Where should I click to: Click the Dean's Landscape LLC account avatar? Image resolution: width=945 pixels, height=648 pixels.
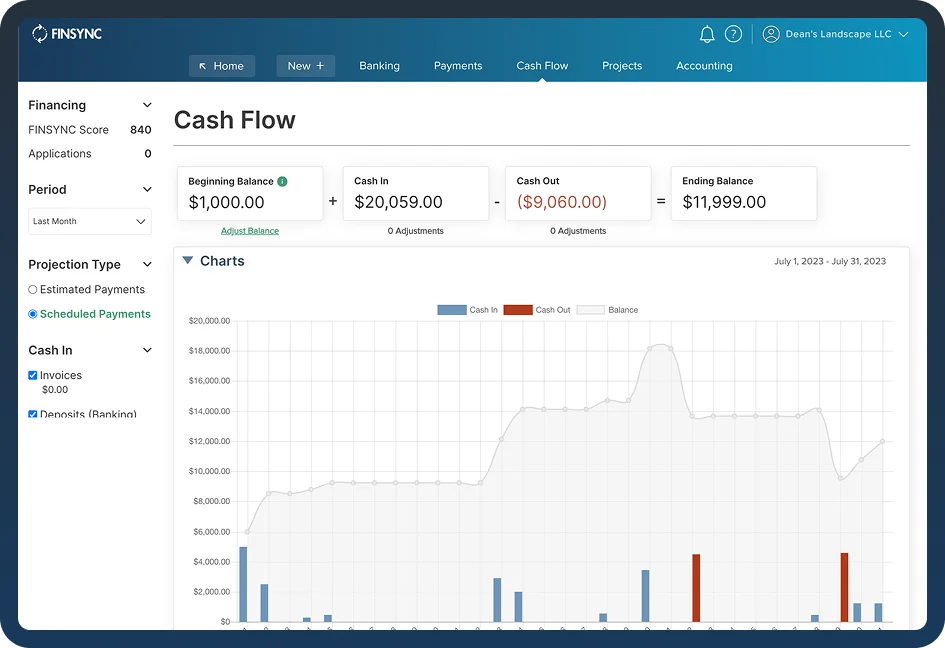click(770, 33)
